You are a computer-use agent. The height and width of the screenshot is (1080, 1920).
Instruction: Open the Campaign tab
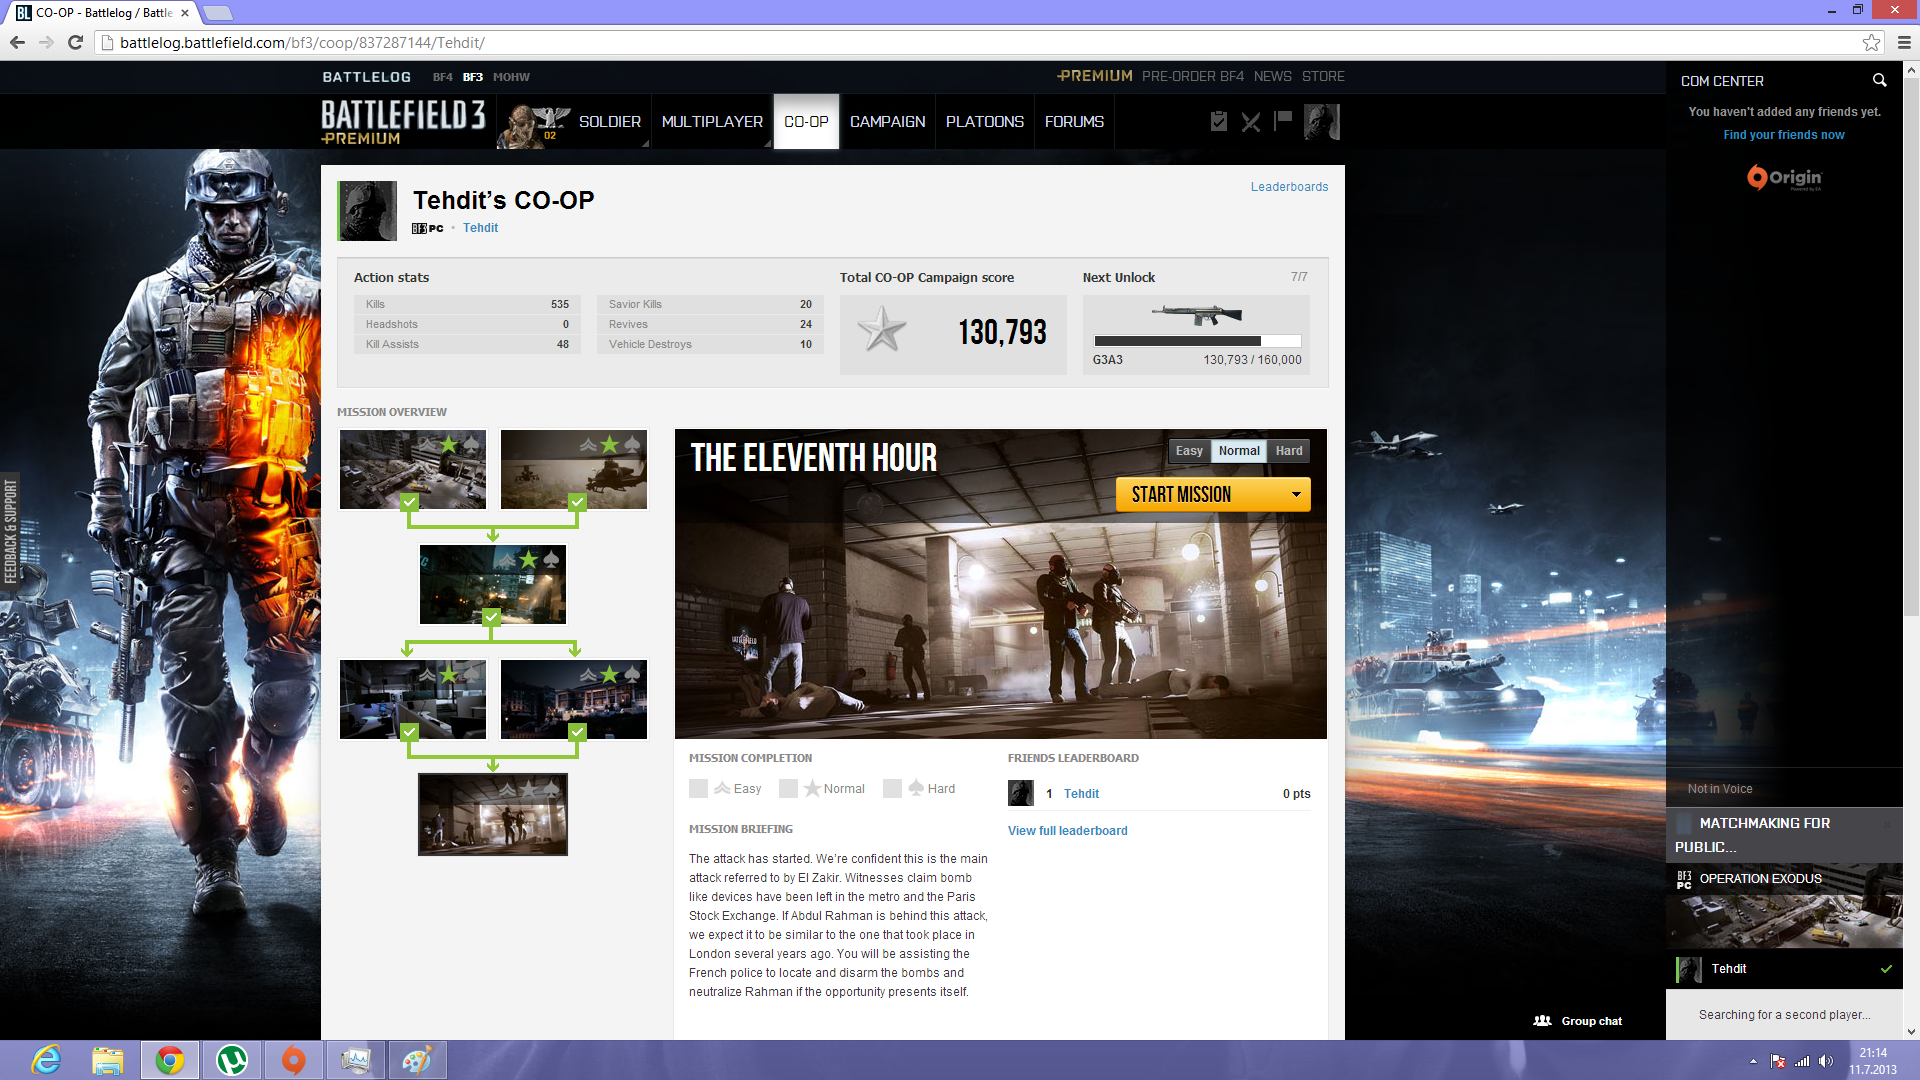tap(887, 122)
